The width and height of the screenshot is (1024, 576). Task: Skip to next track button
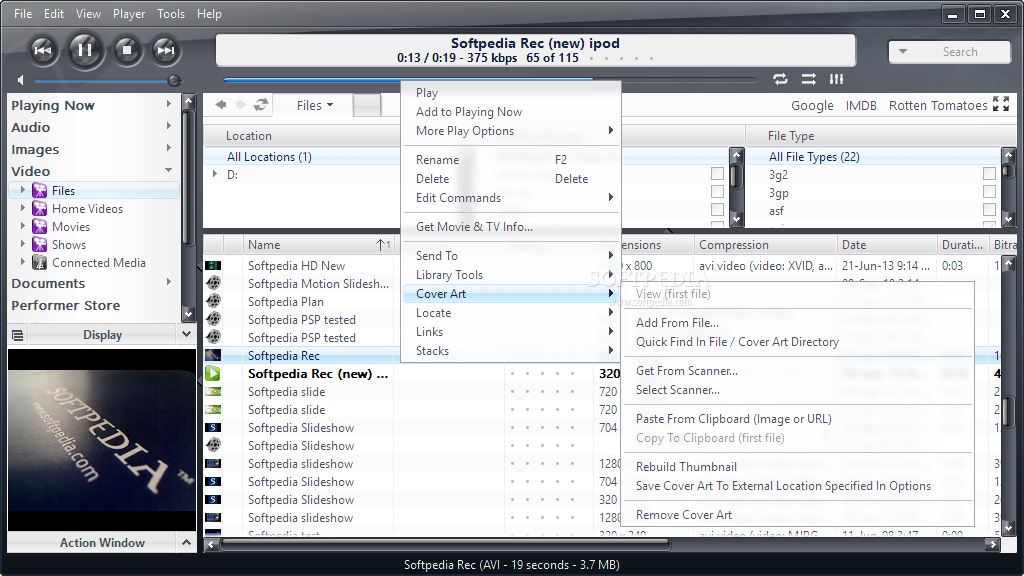[x=165, y=50]
